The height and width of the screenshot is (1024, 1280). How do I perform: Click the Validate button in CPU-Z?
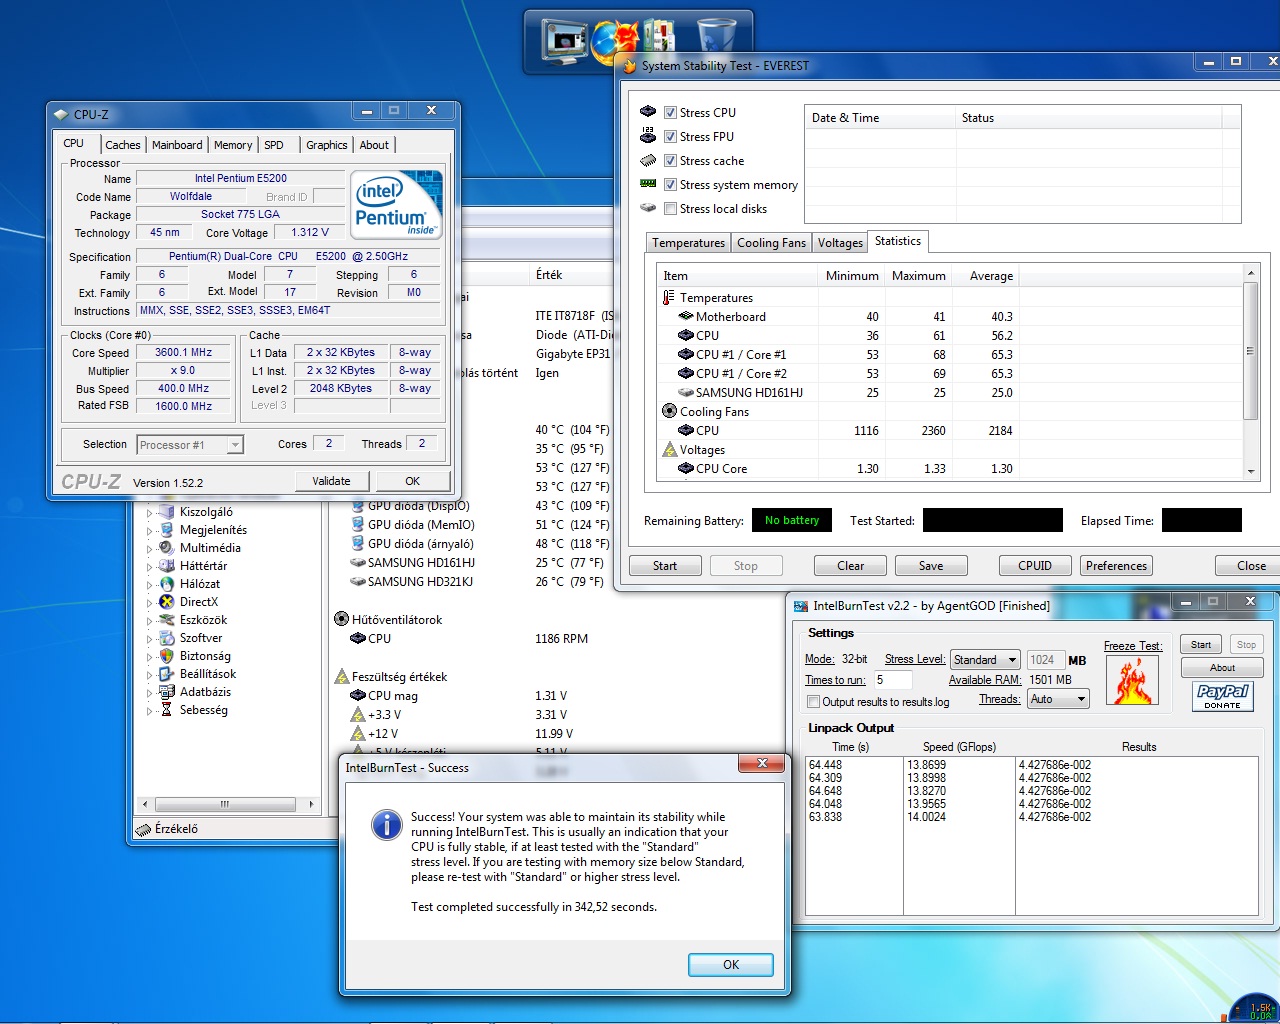331,481
